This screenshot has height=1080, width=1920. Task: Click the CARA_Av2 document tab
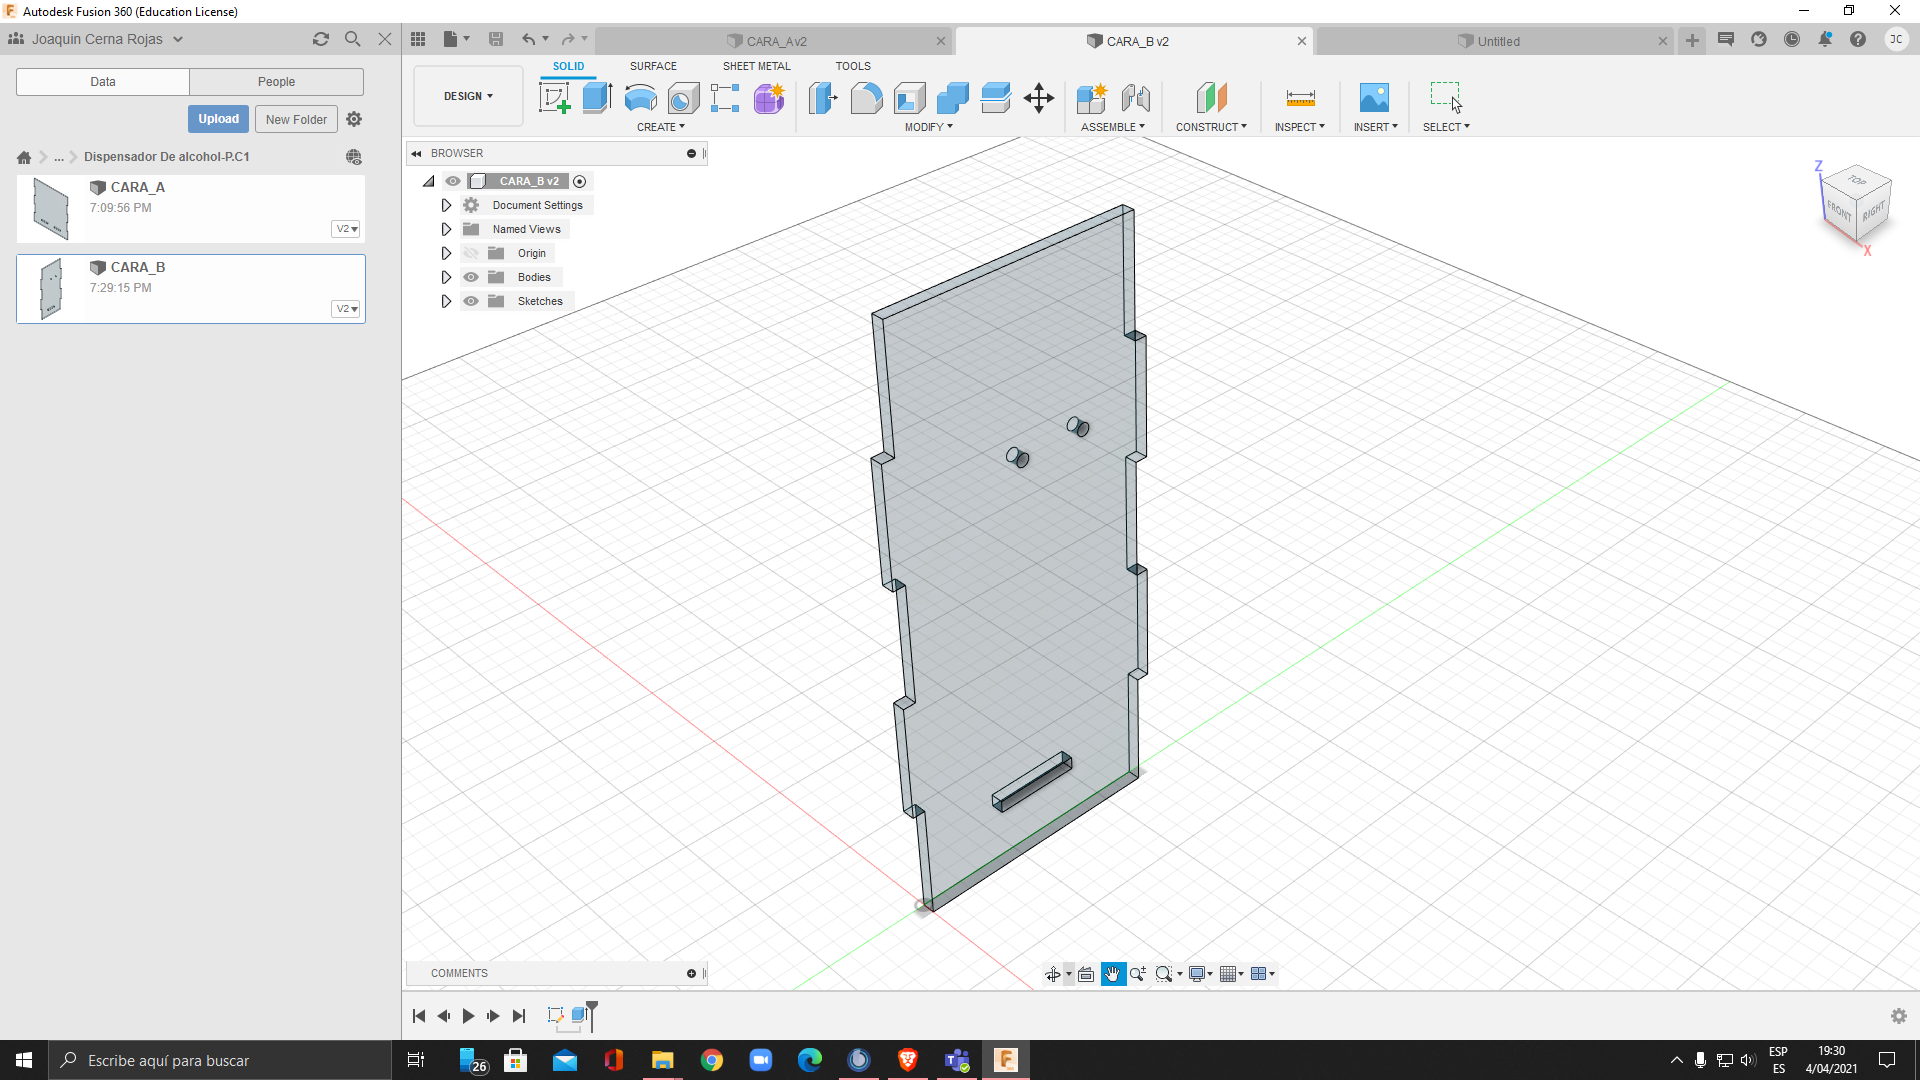point(777,41)
